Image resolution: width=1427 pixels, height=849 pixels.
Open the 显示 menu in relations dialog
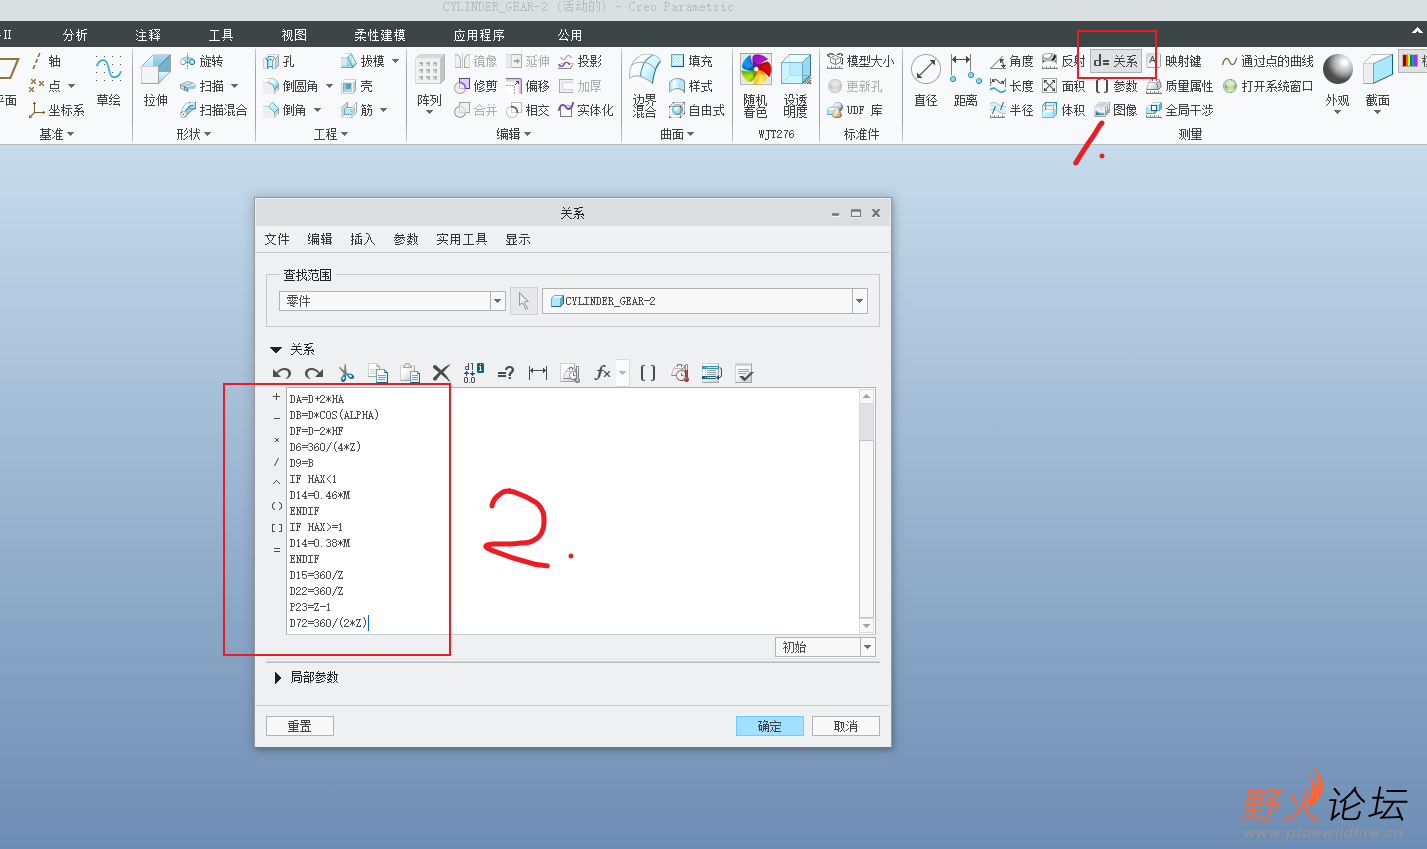pos(518,239)
